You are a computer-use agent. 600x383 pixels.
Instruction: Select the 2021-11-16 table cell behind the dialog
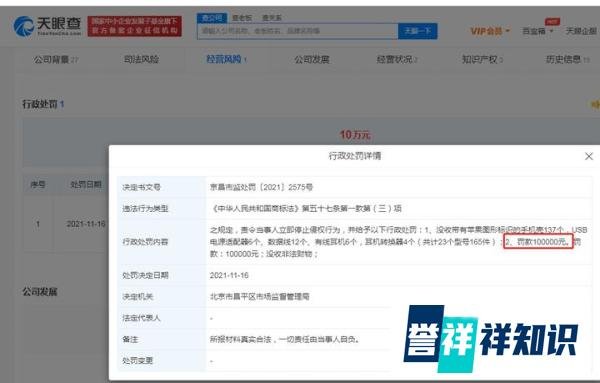pyautogui.click(x=86, y=224)
